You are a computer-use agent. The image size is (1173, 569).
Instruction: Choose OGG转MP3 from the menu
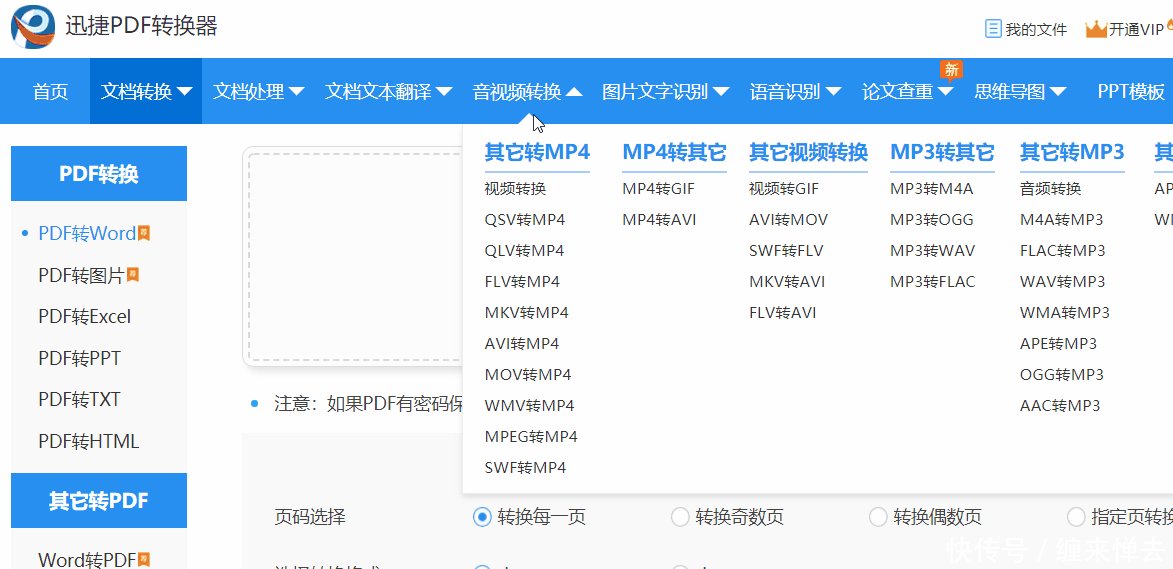pos(1062,375)
